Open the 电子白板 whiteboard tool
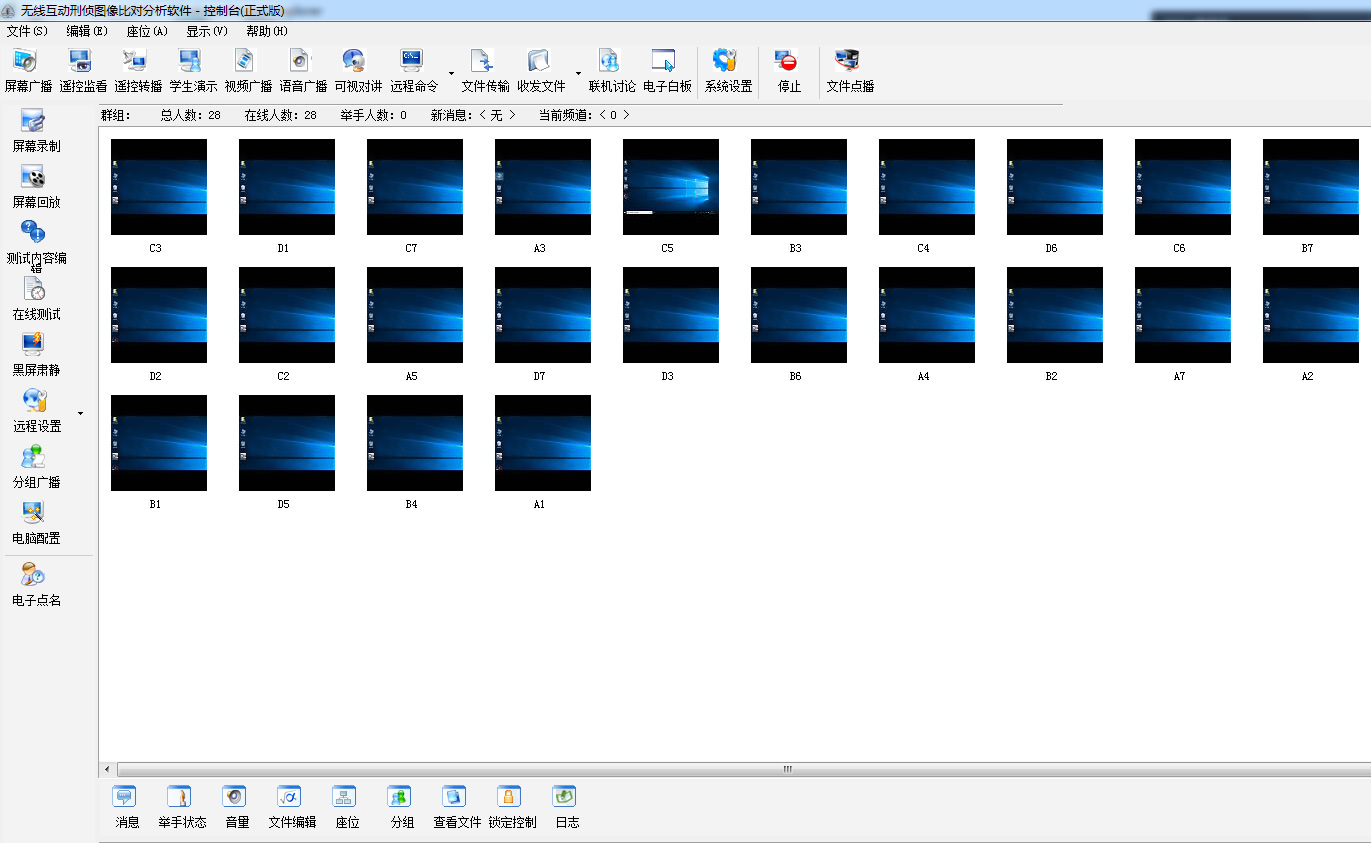The width and height of the screenshot is (1371, 843). (x=667, y=70)
